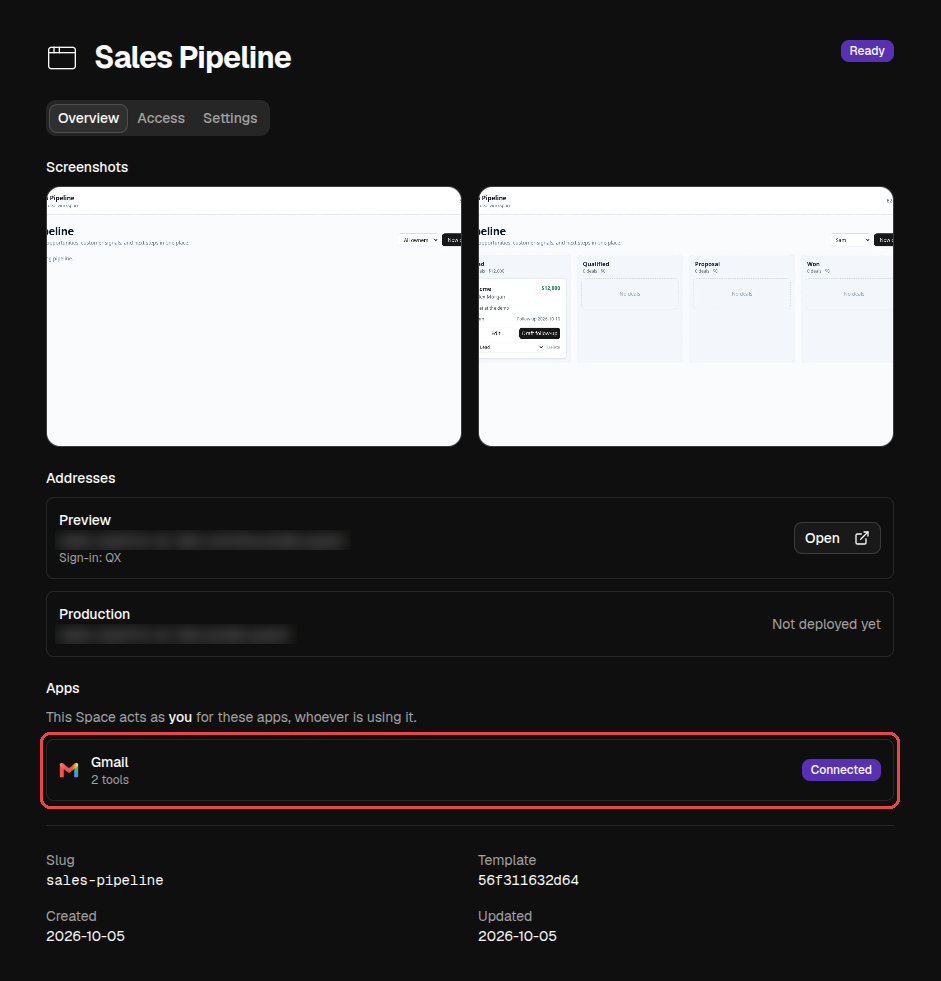Click the Screenshots section heading
The width and height of the screenshot is (941, 981).
pyautogui.click(x=87, y=168)
